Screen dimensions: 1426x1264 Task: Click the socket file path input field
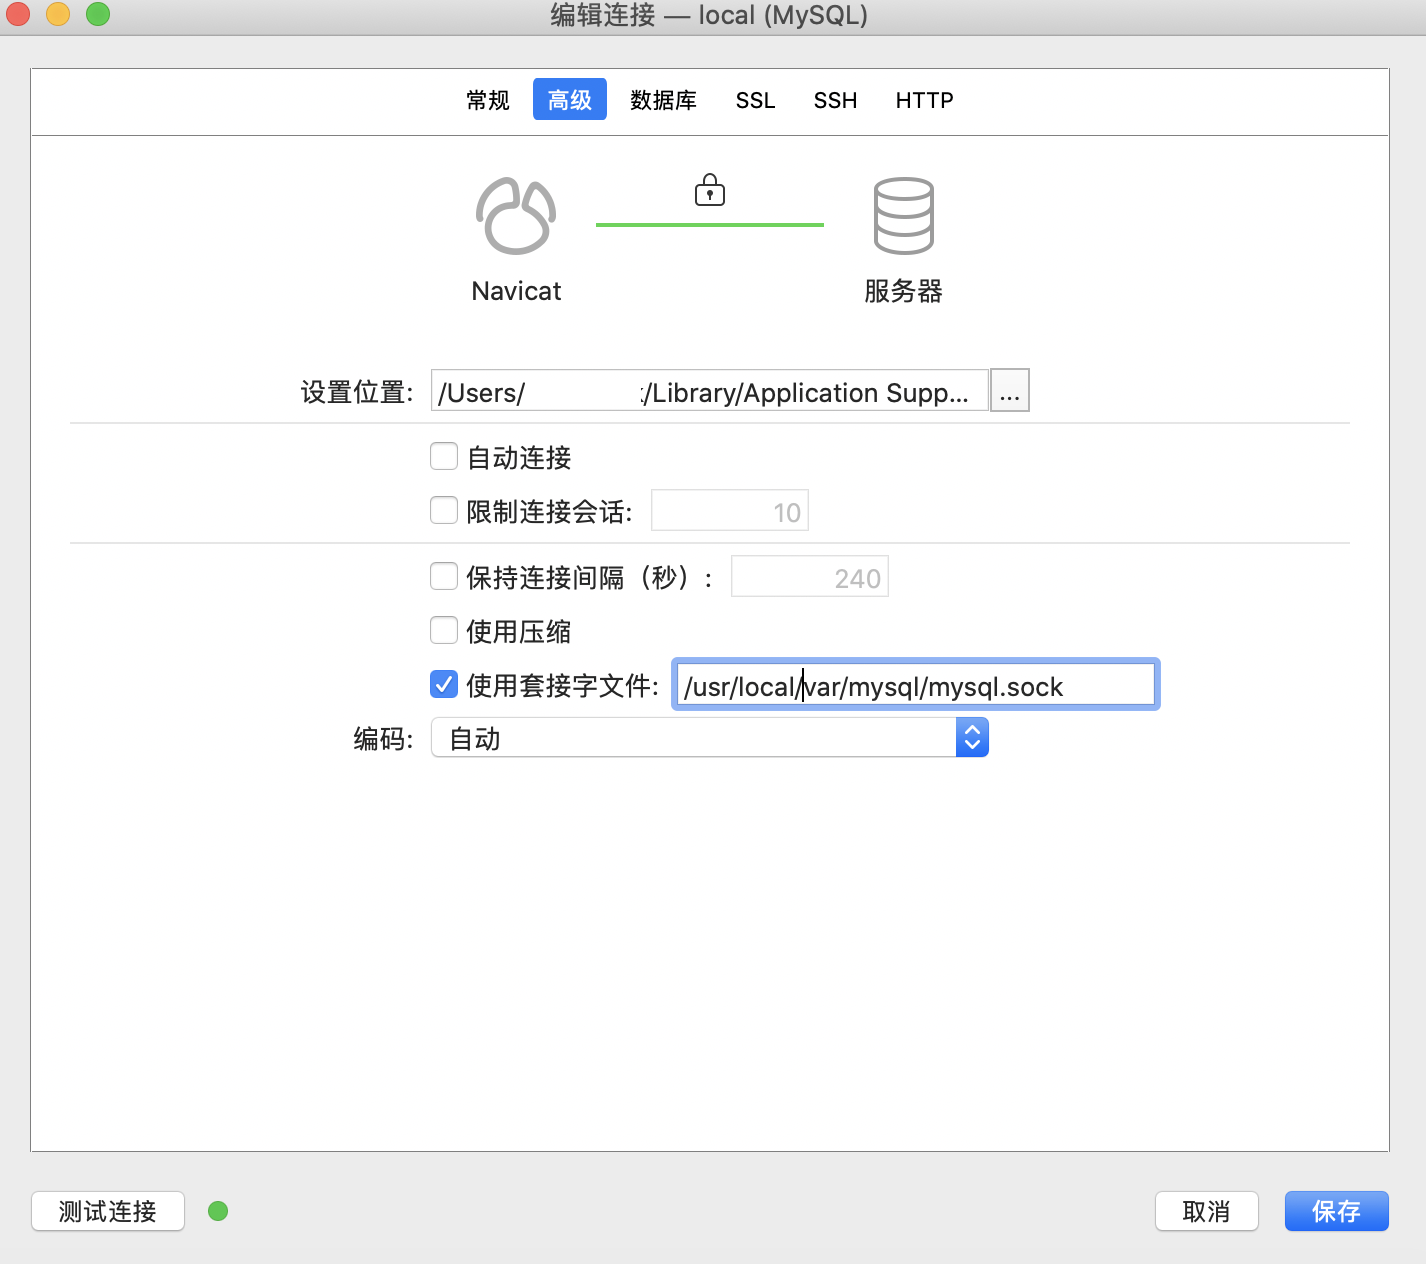click(915, 686)
